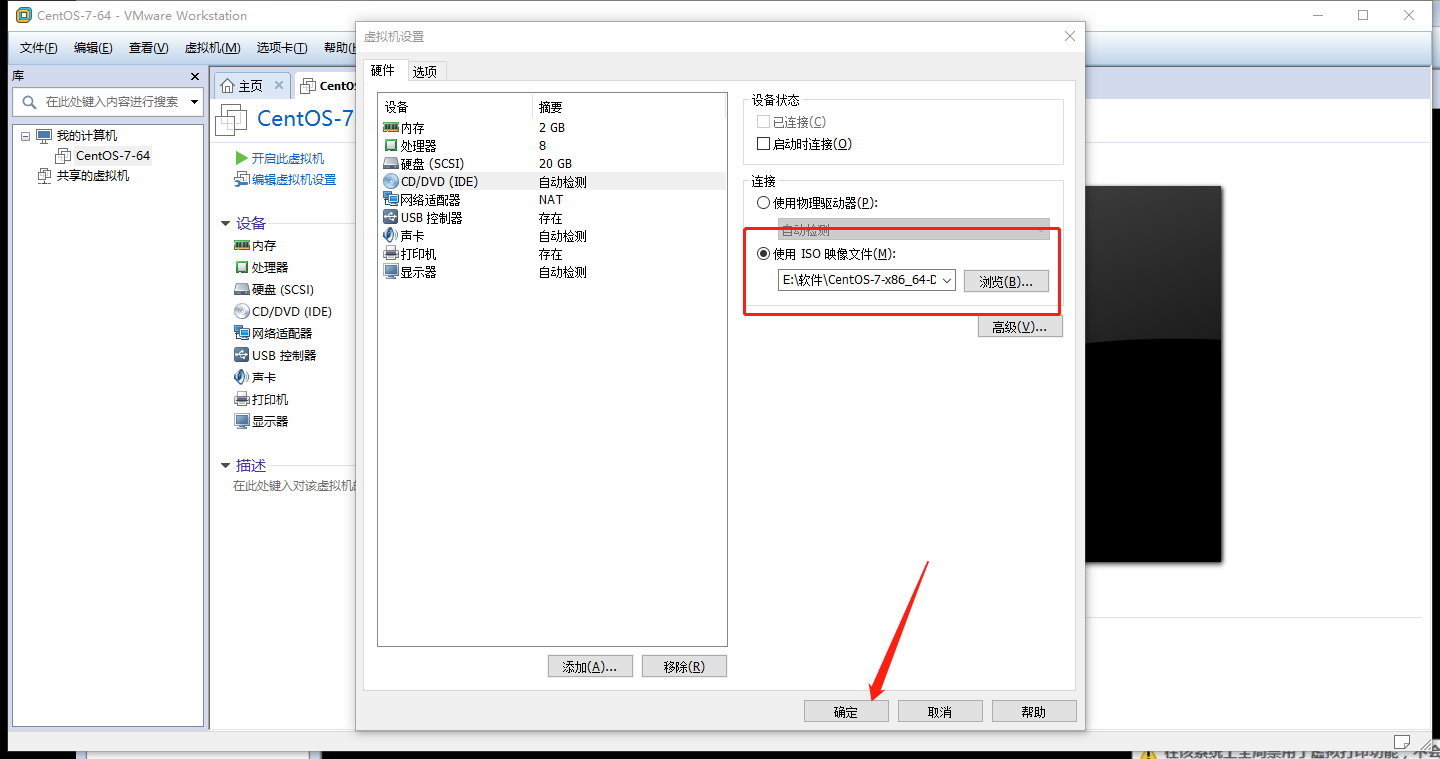Screen dimensions: 1440x759
Task: Open the 编辑(E) menu
Action: [x=93, y=48]
